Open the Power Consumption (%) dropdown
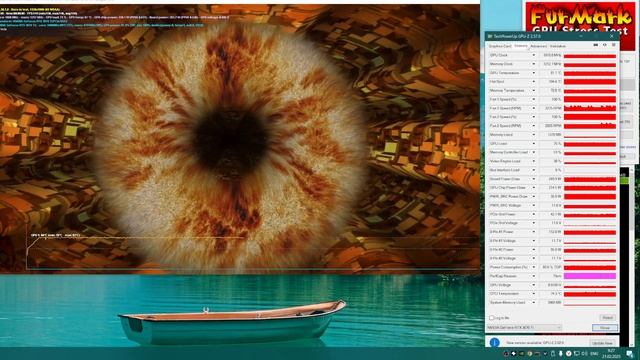Screen dimensions: 640x360 pos(533,267)
